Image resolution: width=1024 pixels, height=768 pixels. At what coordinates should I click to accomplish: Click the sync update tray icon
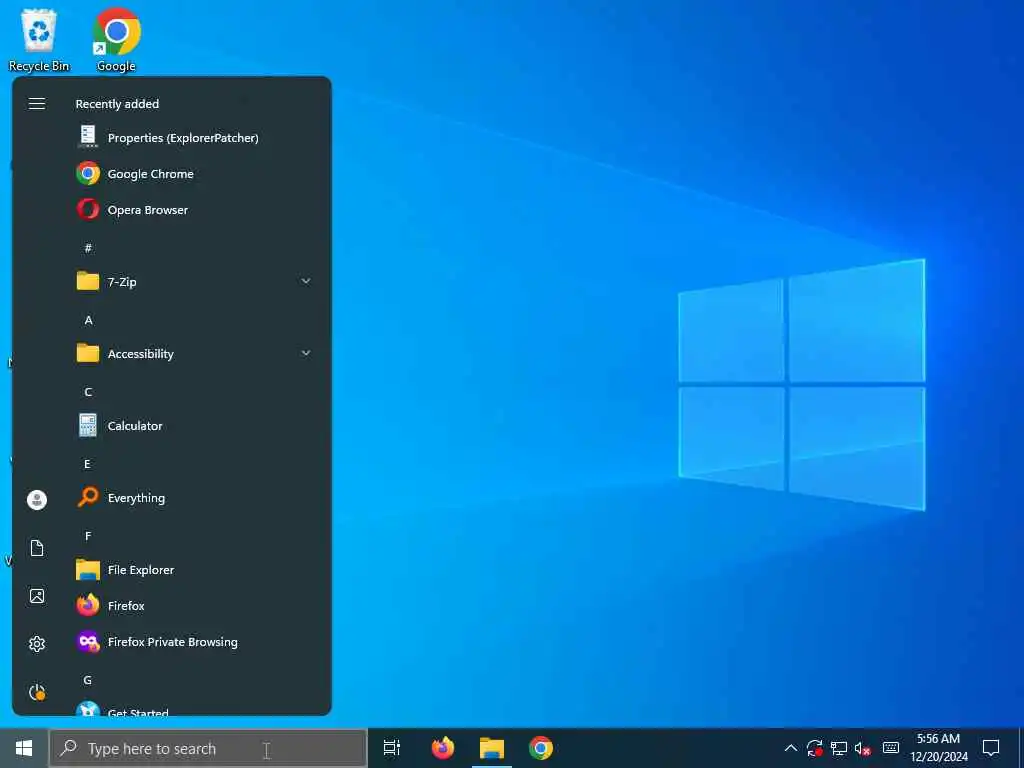[814, 748]
